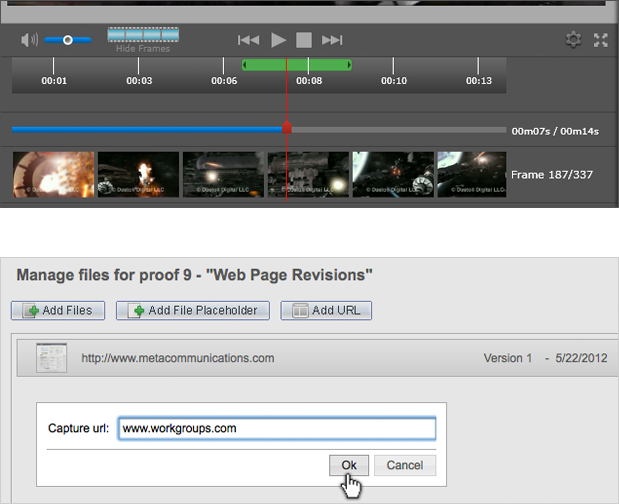619x504 pixels.
Task: Click the http://www.metacommunications.com entry
Action: (178, 358)
